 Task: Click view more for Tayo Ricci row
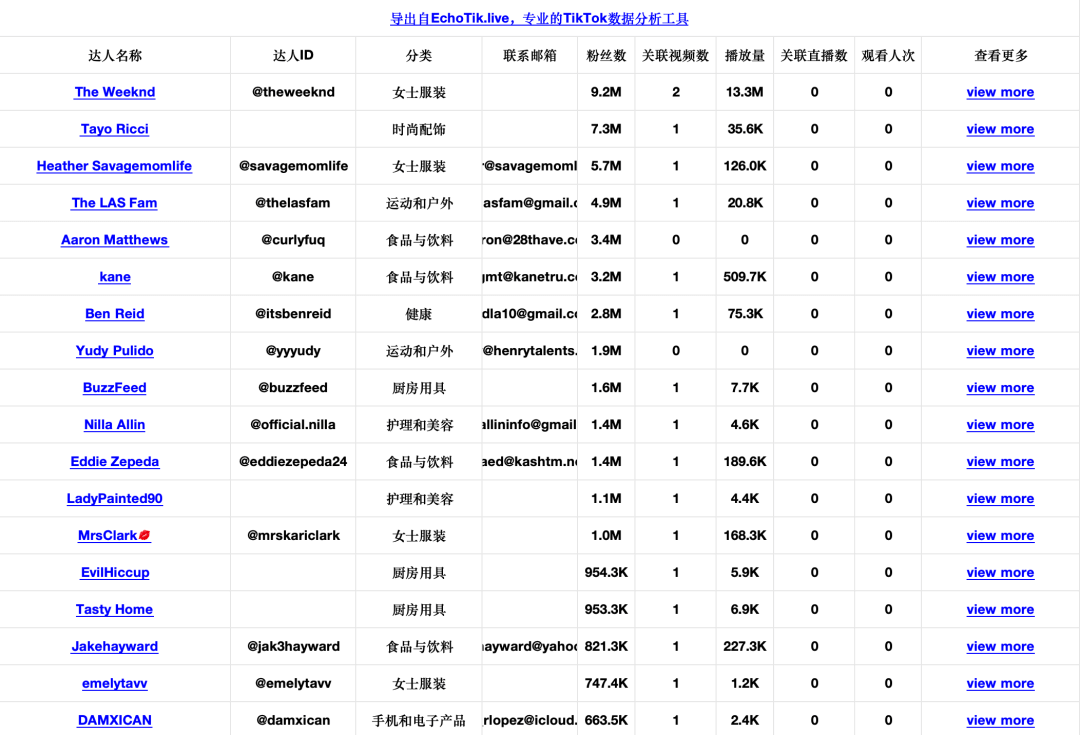coord(1000,129)
